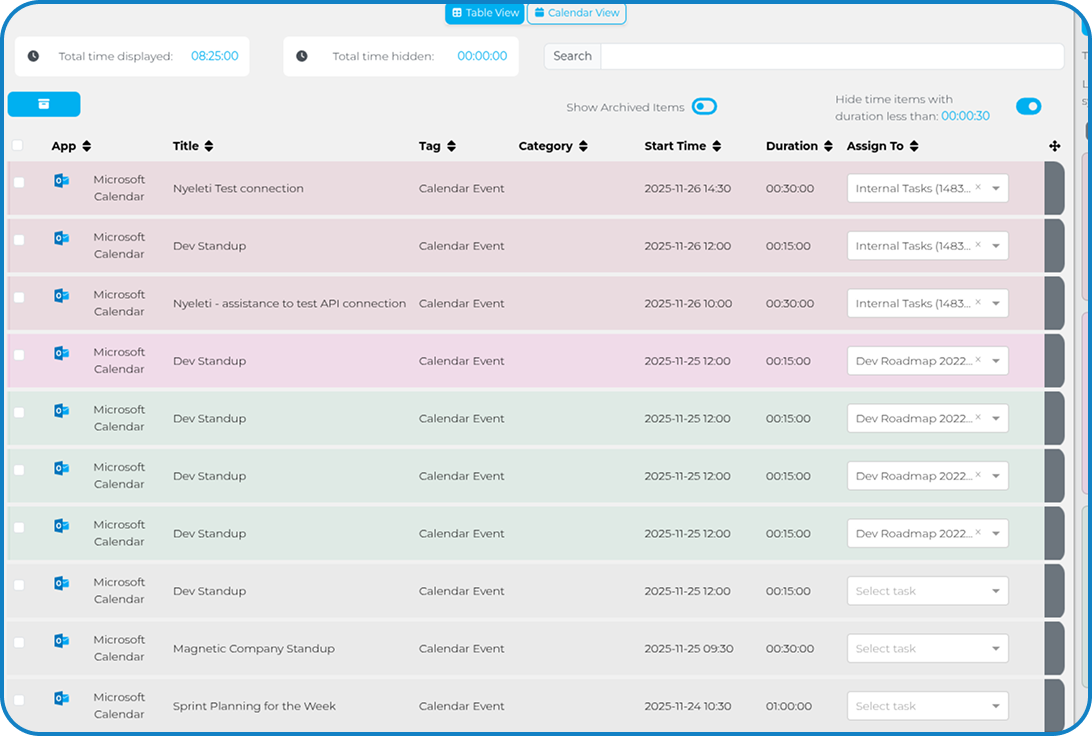Sort by Category column arrows

tap(583, 146)
